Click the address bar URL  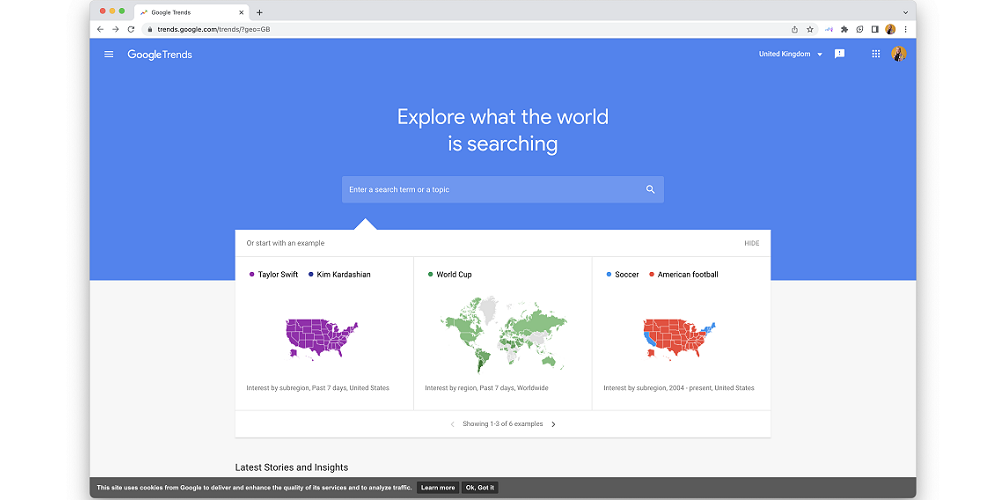(214, 29)
